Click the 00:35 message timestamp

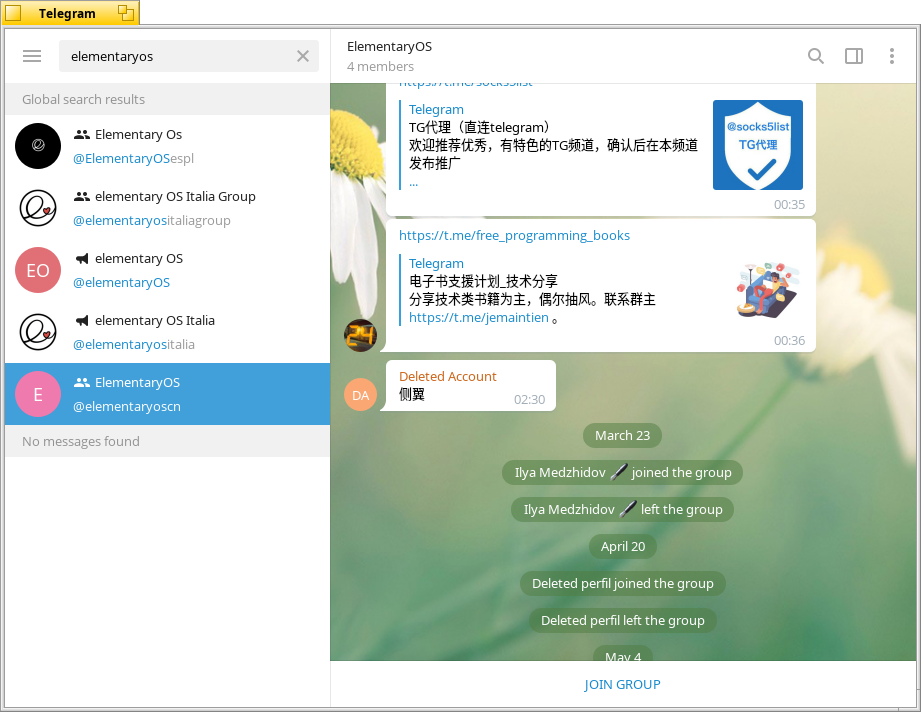[x=789, y=204]
